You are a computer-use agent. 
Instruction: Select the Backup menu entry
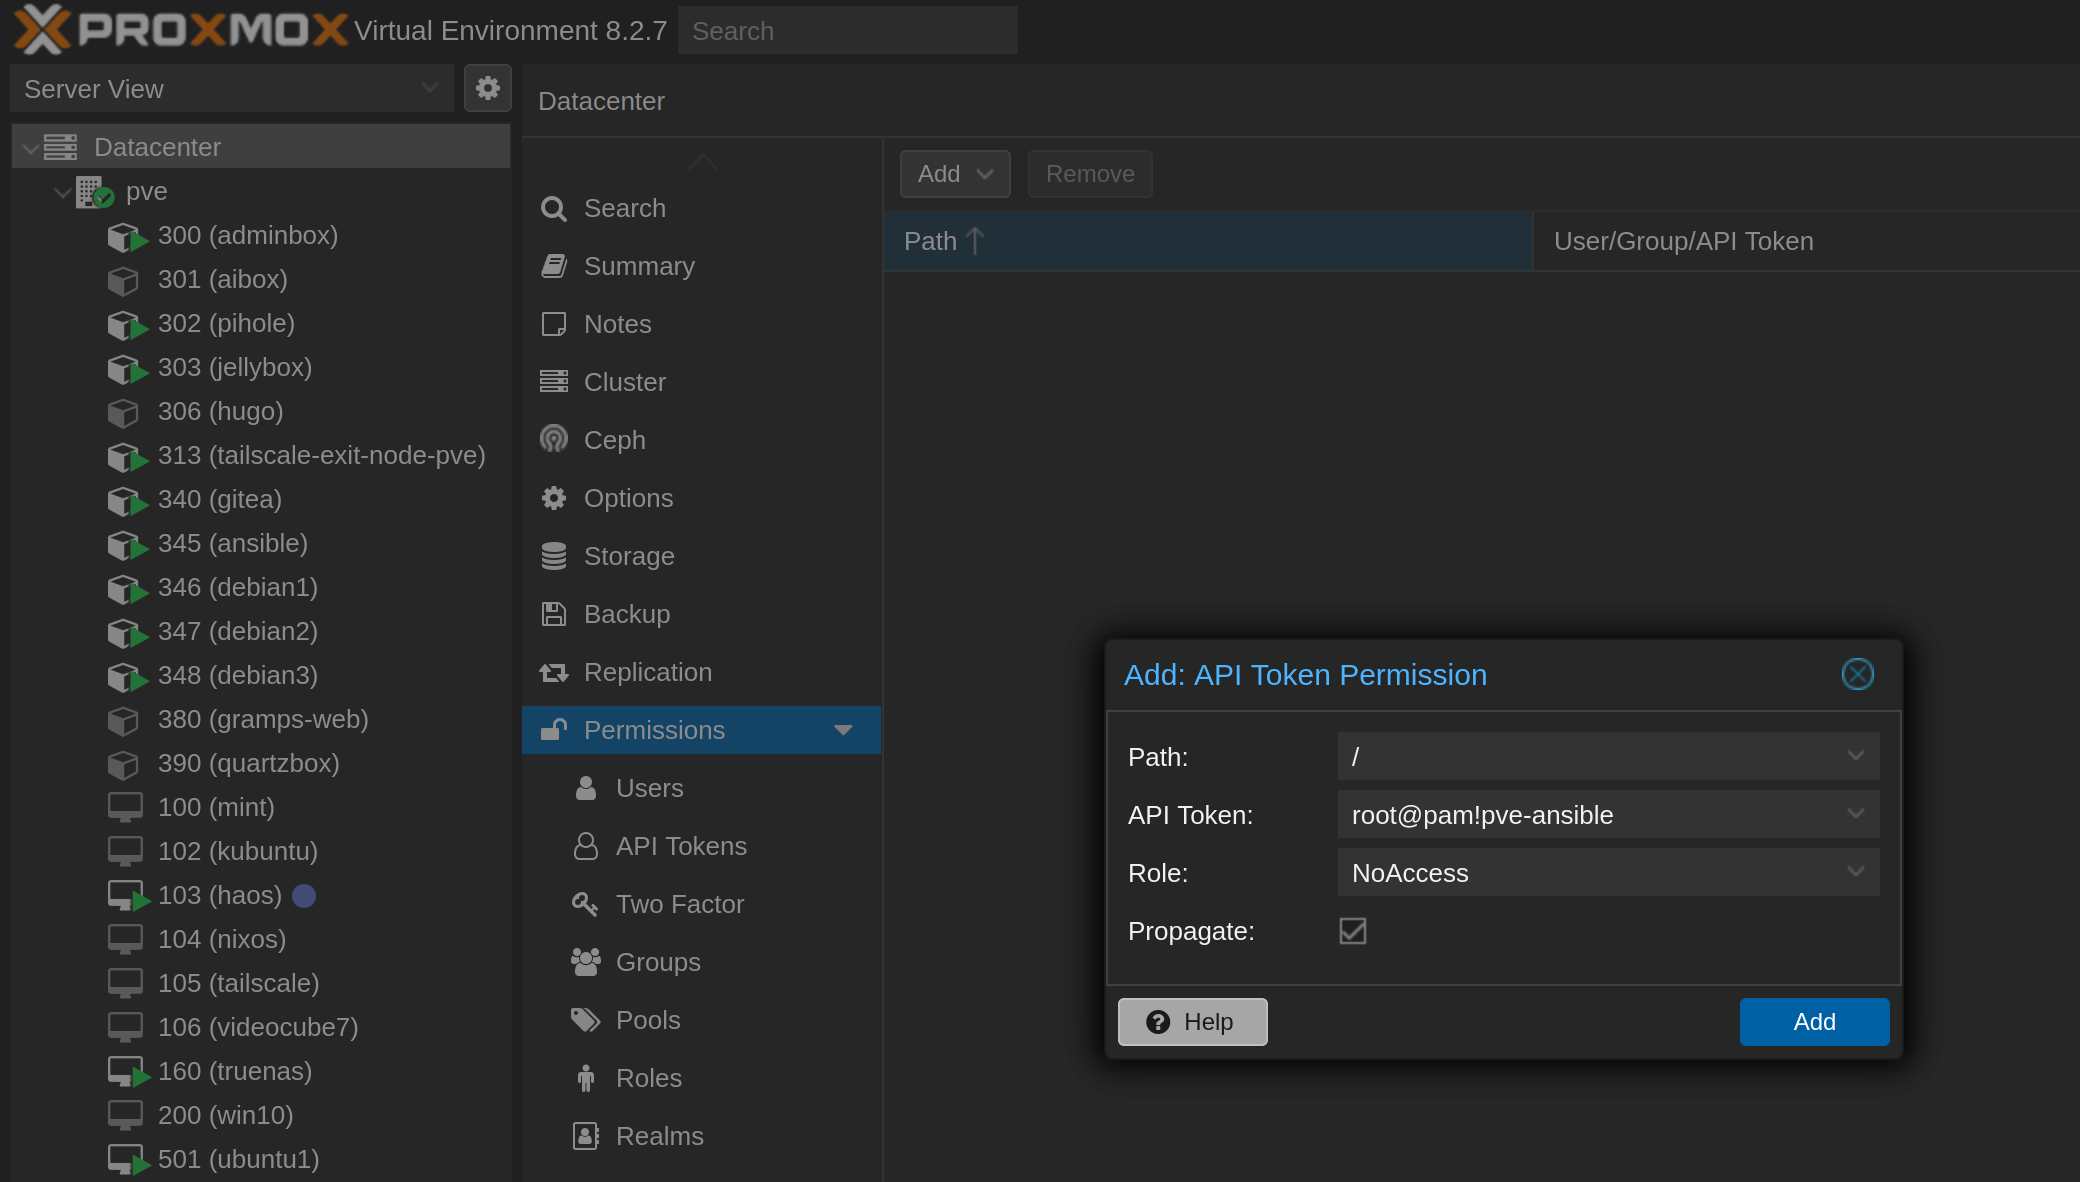point(701,614)
